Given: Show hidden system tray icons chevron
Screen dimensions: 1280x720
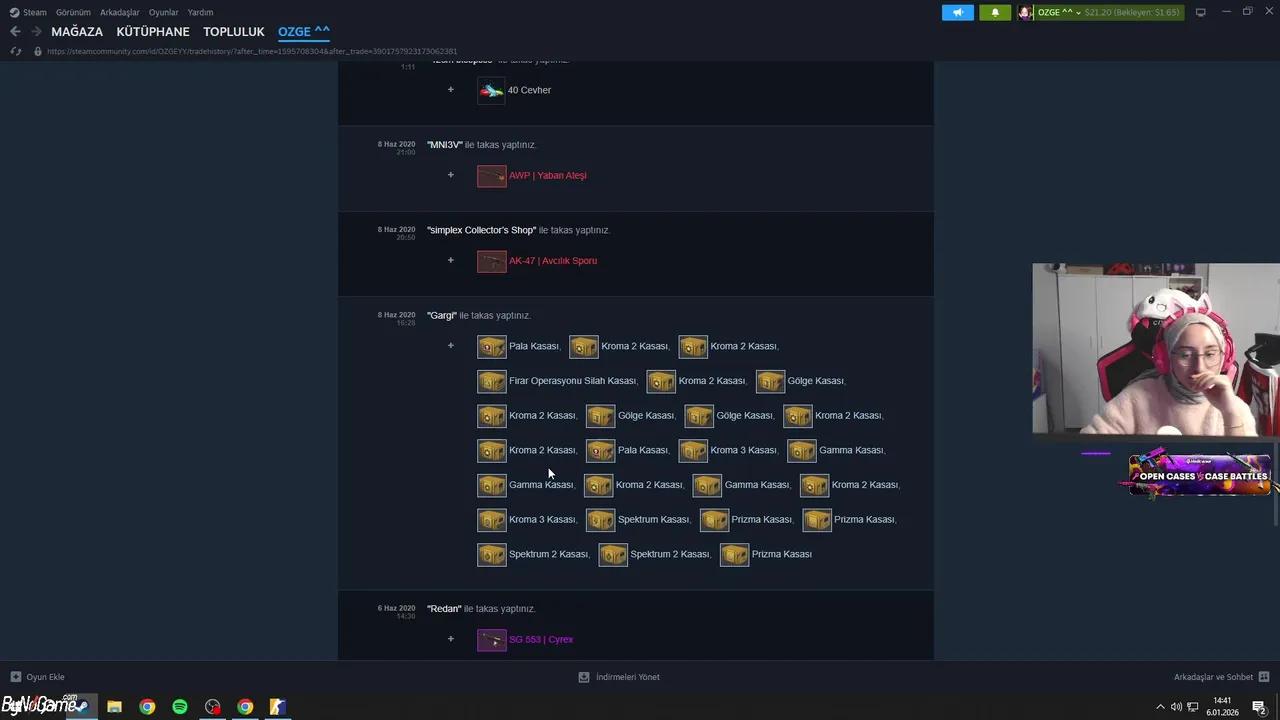Looking at the screenshot, I should [1160, 707].
